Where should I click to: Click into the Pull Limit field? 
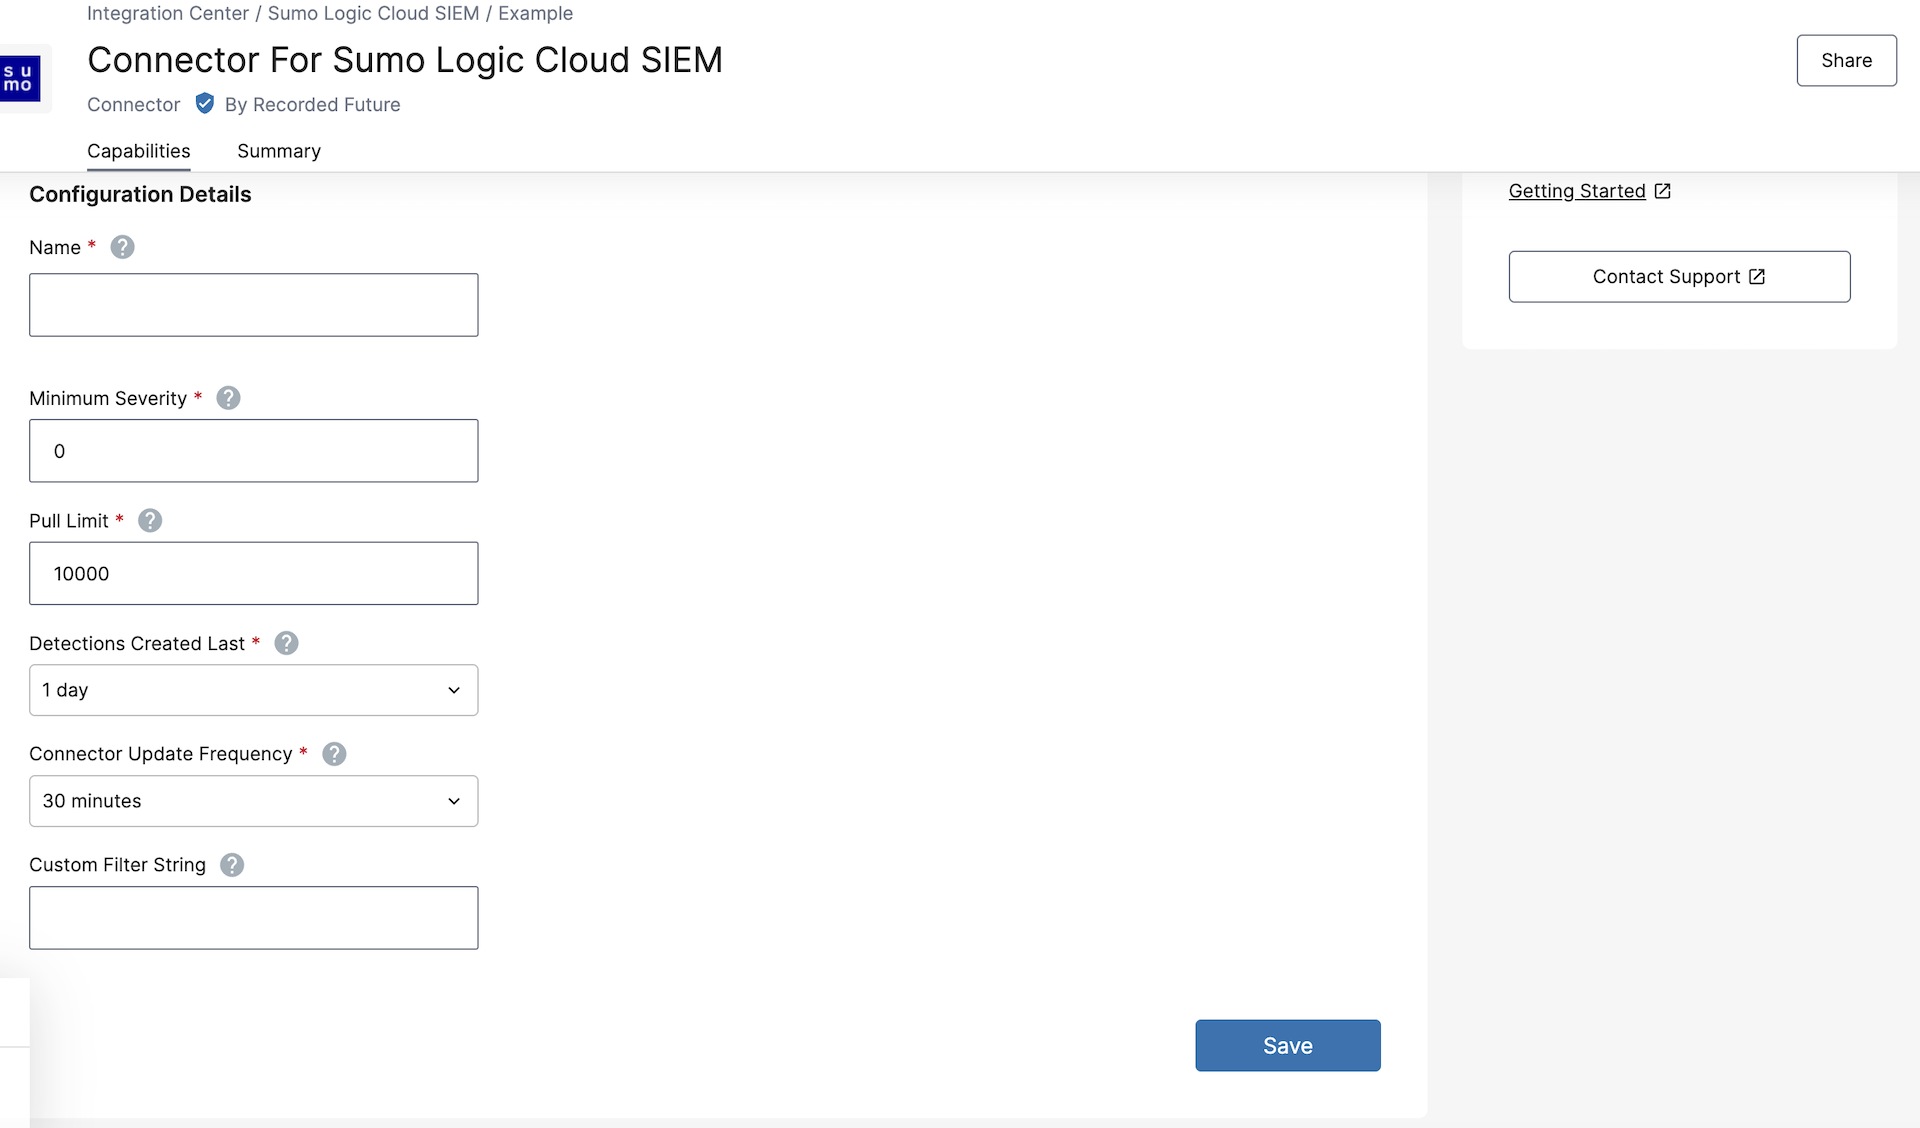coord(253,573)
